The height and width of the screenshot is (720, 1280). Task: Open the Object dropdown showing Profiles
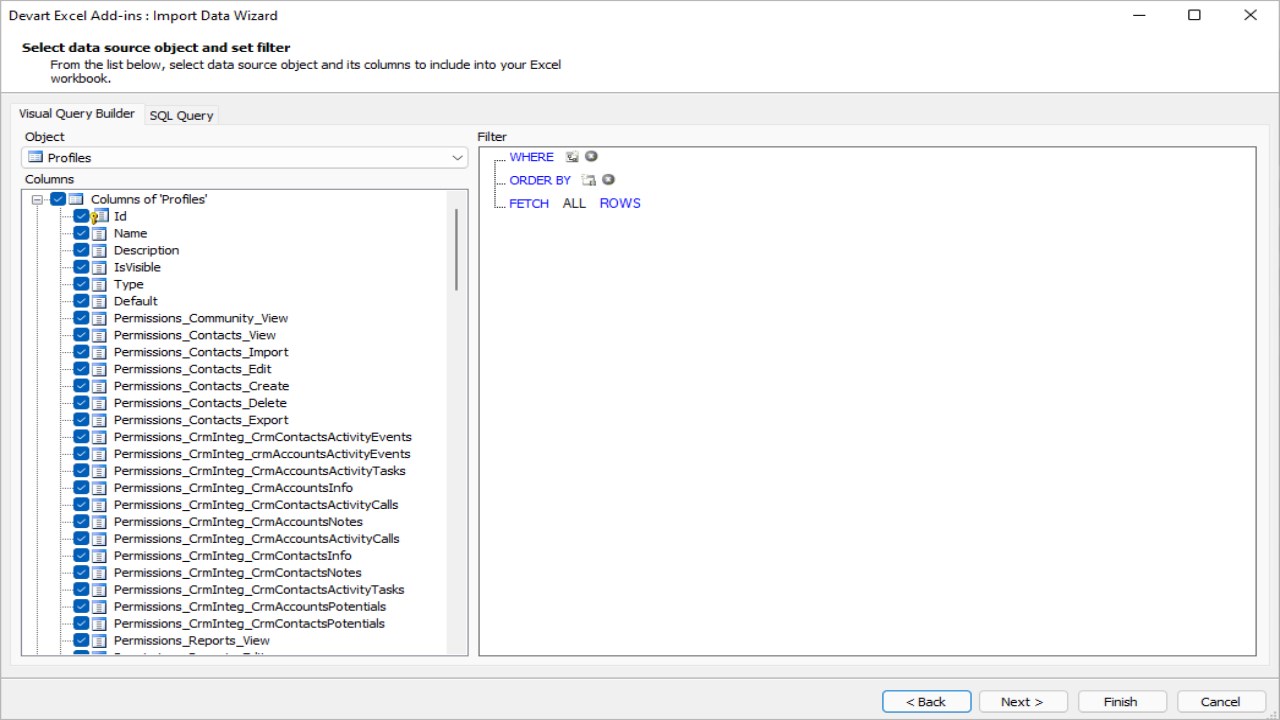click(244, 158)
